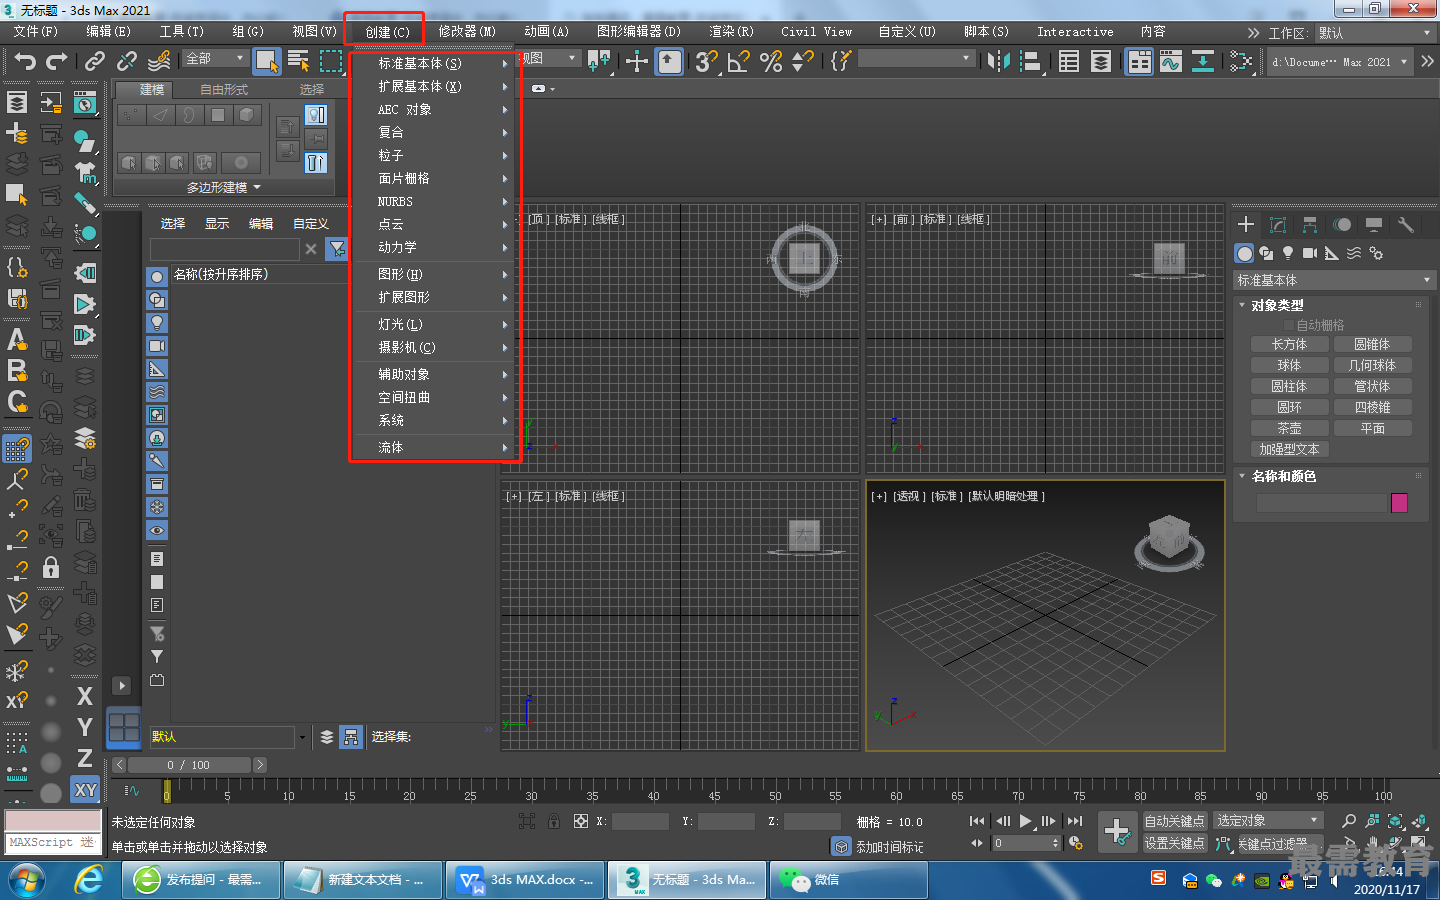This screenshot has height=900, width=1440.
Task: Select the Link objects chain icon
Action: point(95,61)
